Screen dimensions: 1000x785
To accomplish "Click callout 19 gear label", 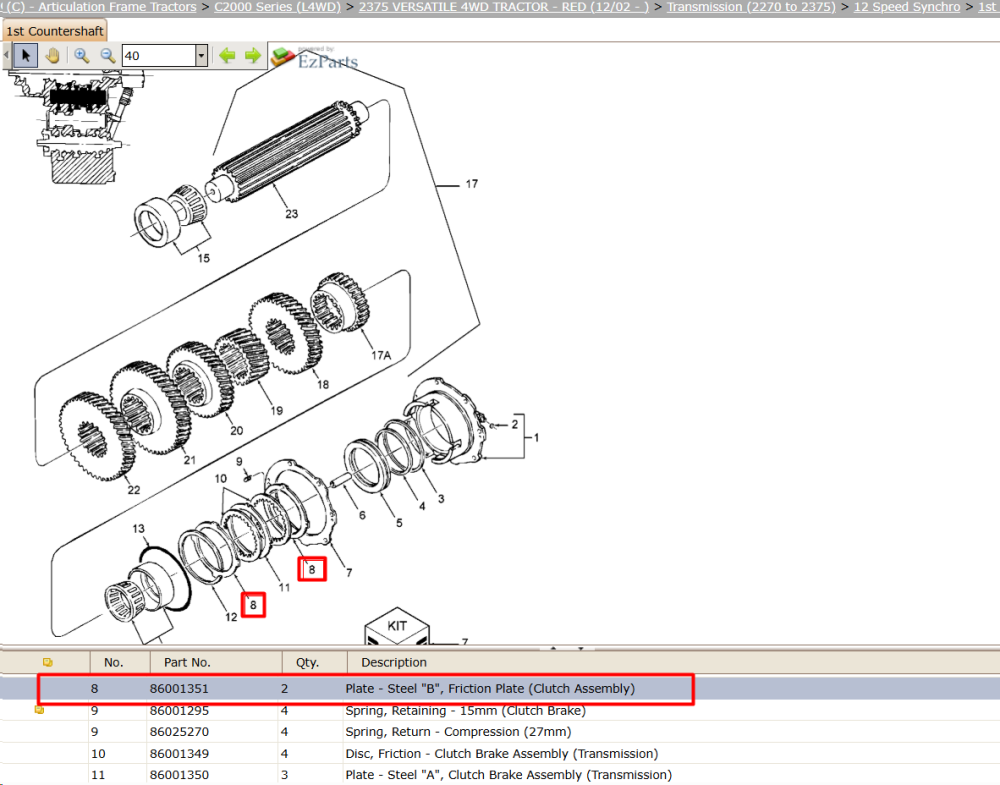I will coord(276,411).
